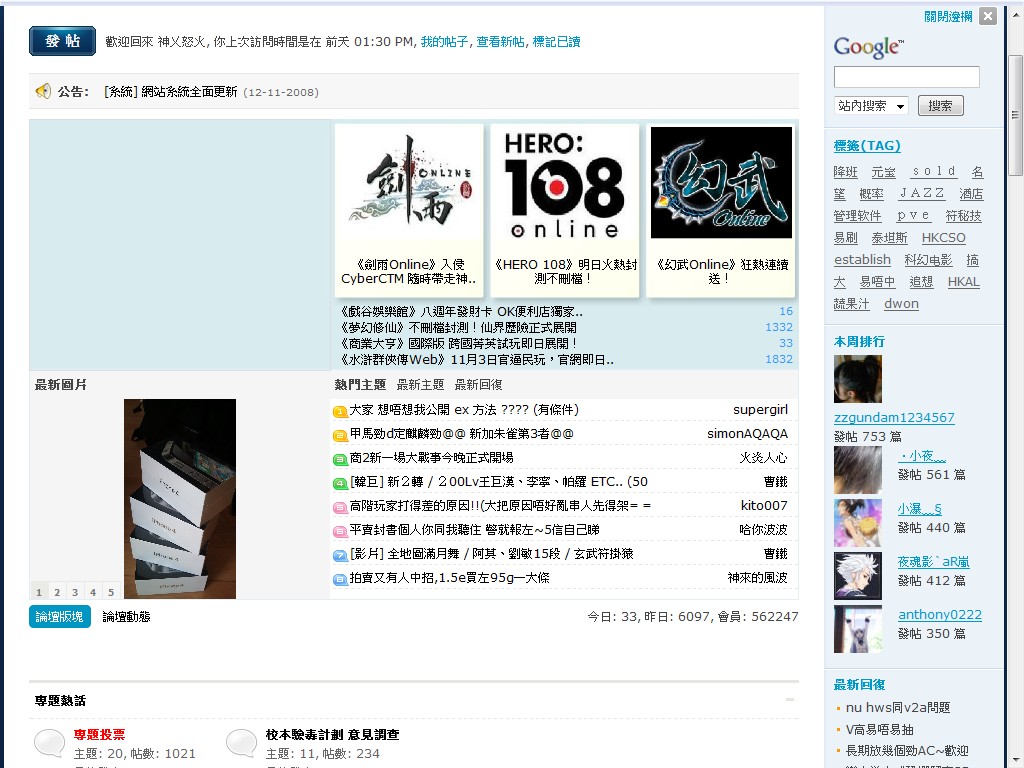Open the 專題投票 forum link
The height and width of the screenshot is (768, 1024).
point(99,735)
